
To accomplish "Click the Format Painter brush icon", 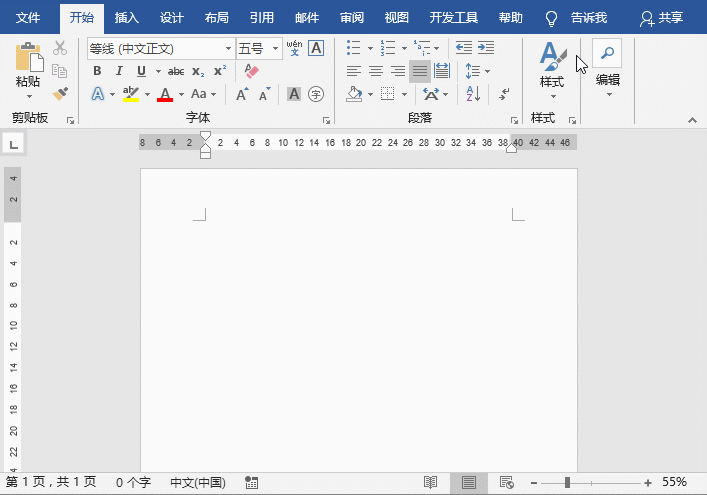I will click(x=60, y=93).
